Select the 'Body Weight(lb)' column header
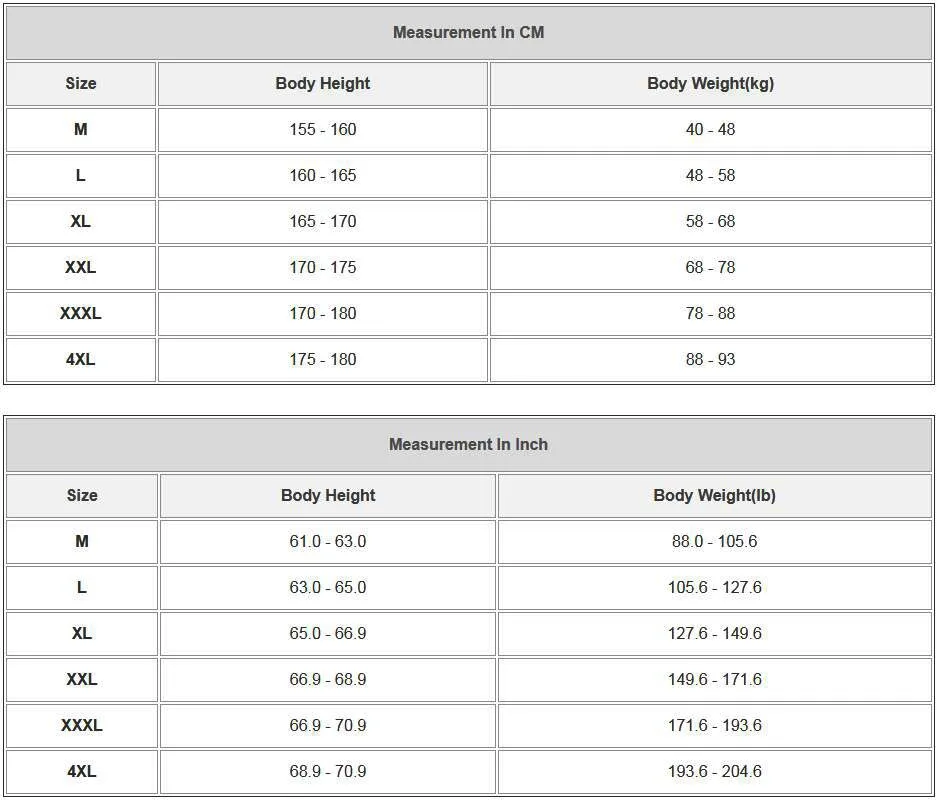The width and height of the screenshot is (938, 800). click(714, 496)
